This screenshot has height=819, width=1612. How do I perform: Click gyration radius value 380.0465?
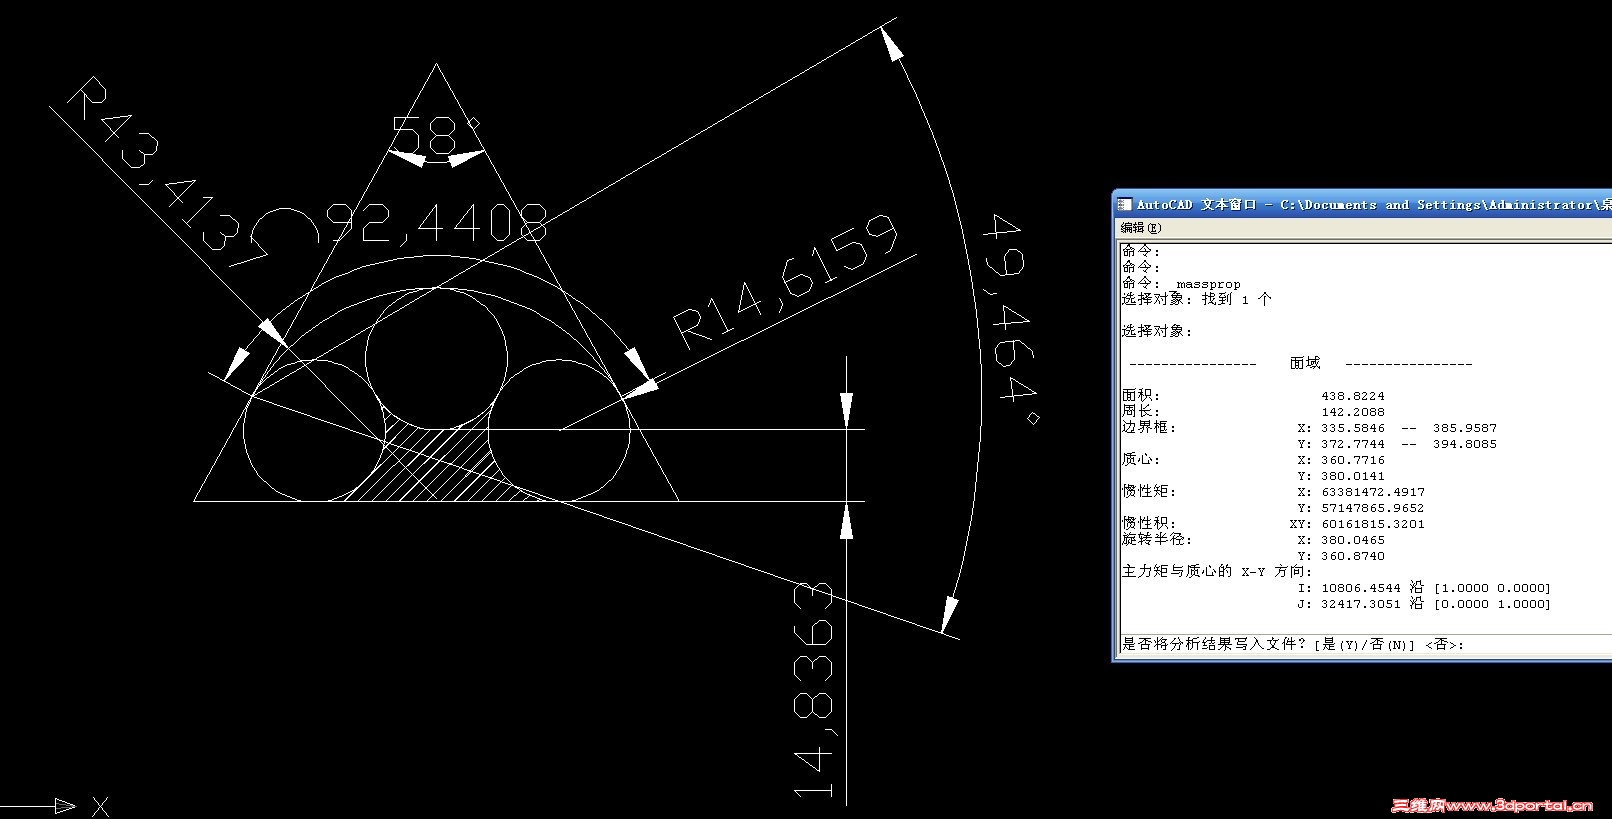[1353, 540]
